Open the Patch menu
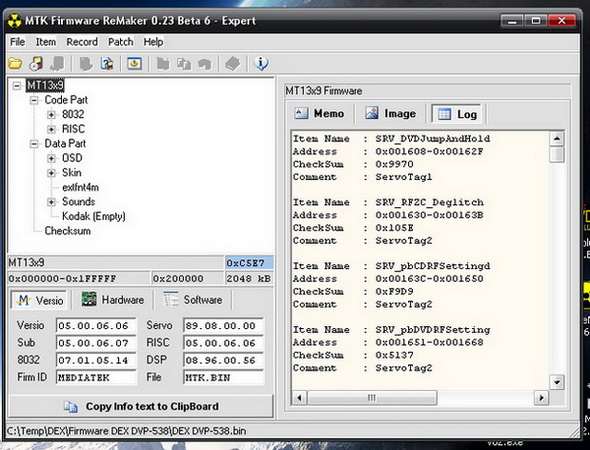 click(x=120, y=42)
